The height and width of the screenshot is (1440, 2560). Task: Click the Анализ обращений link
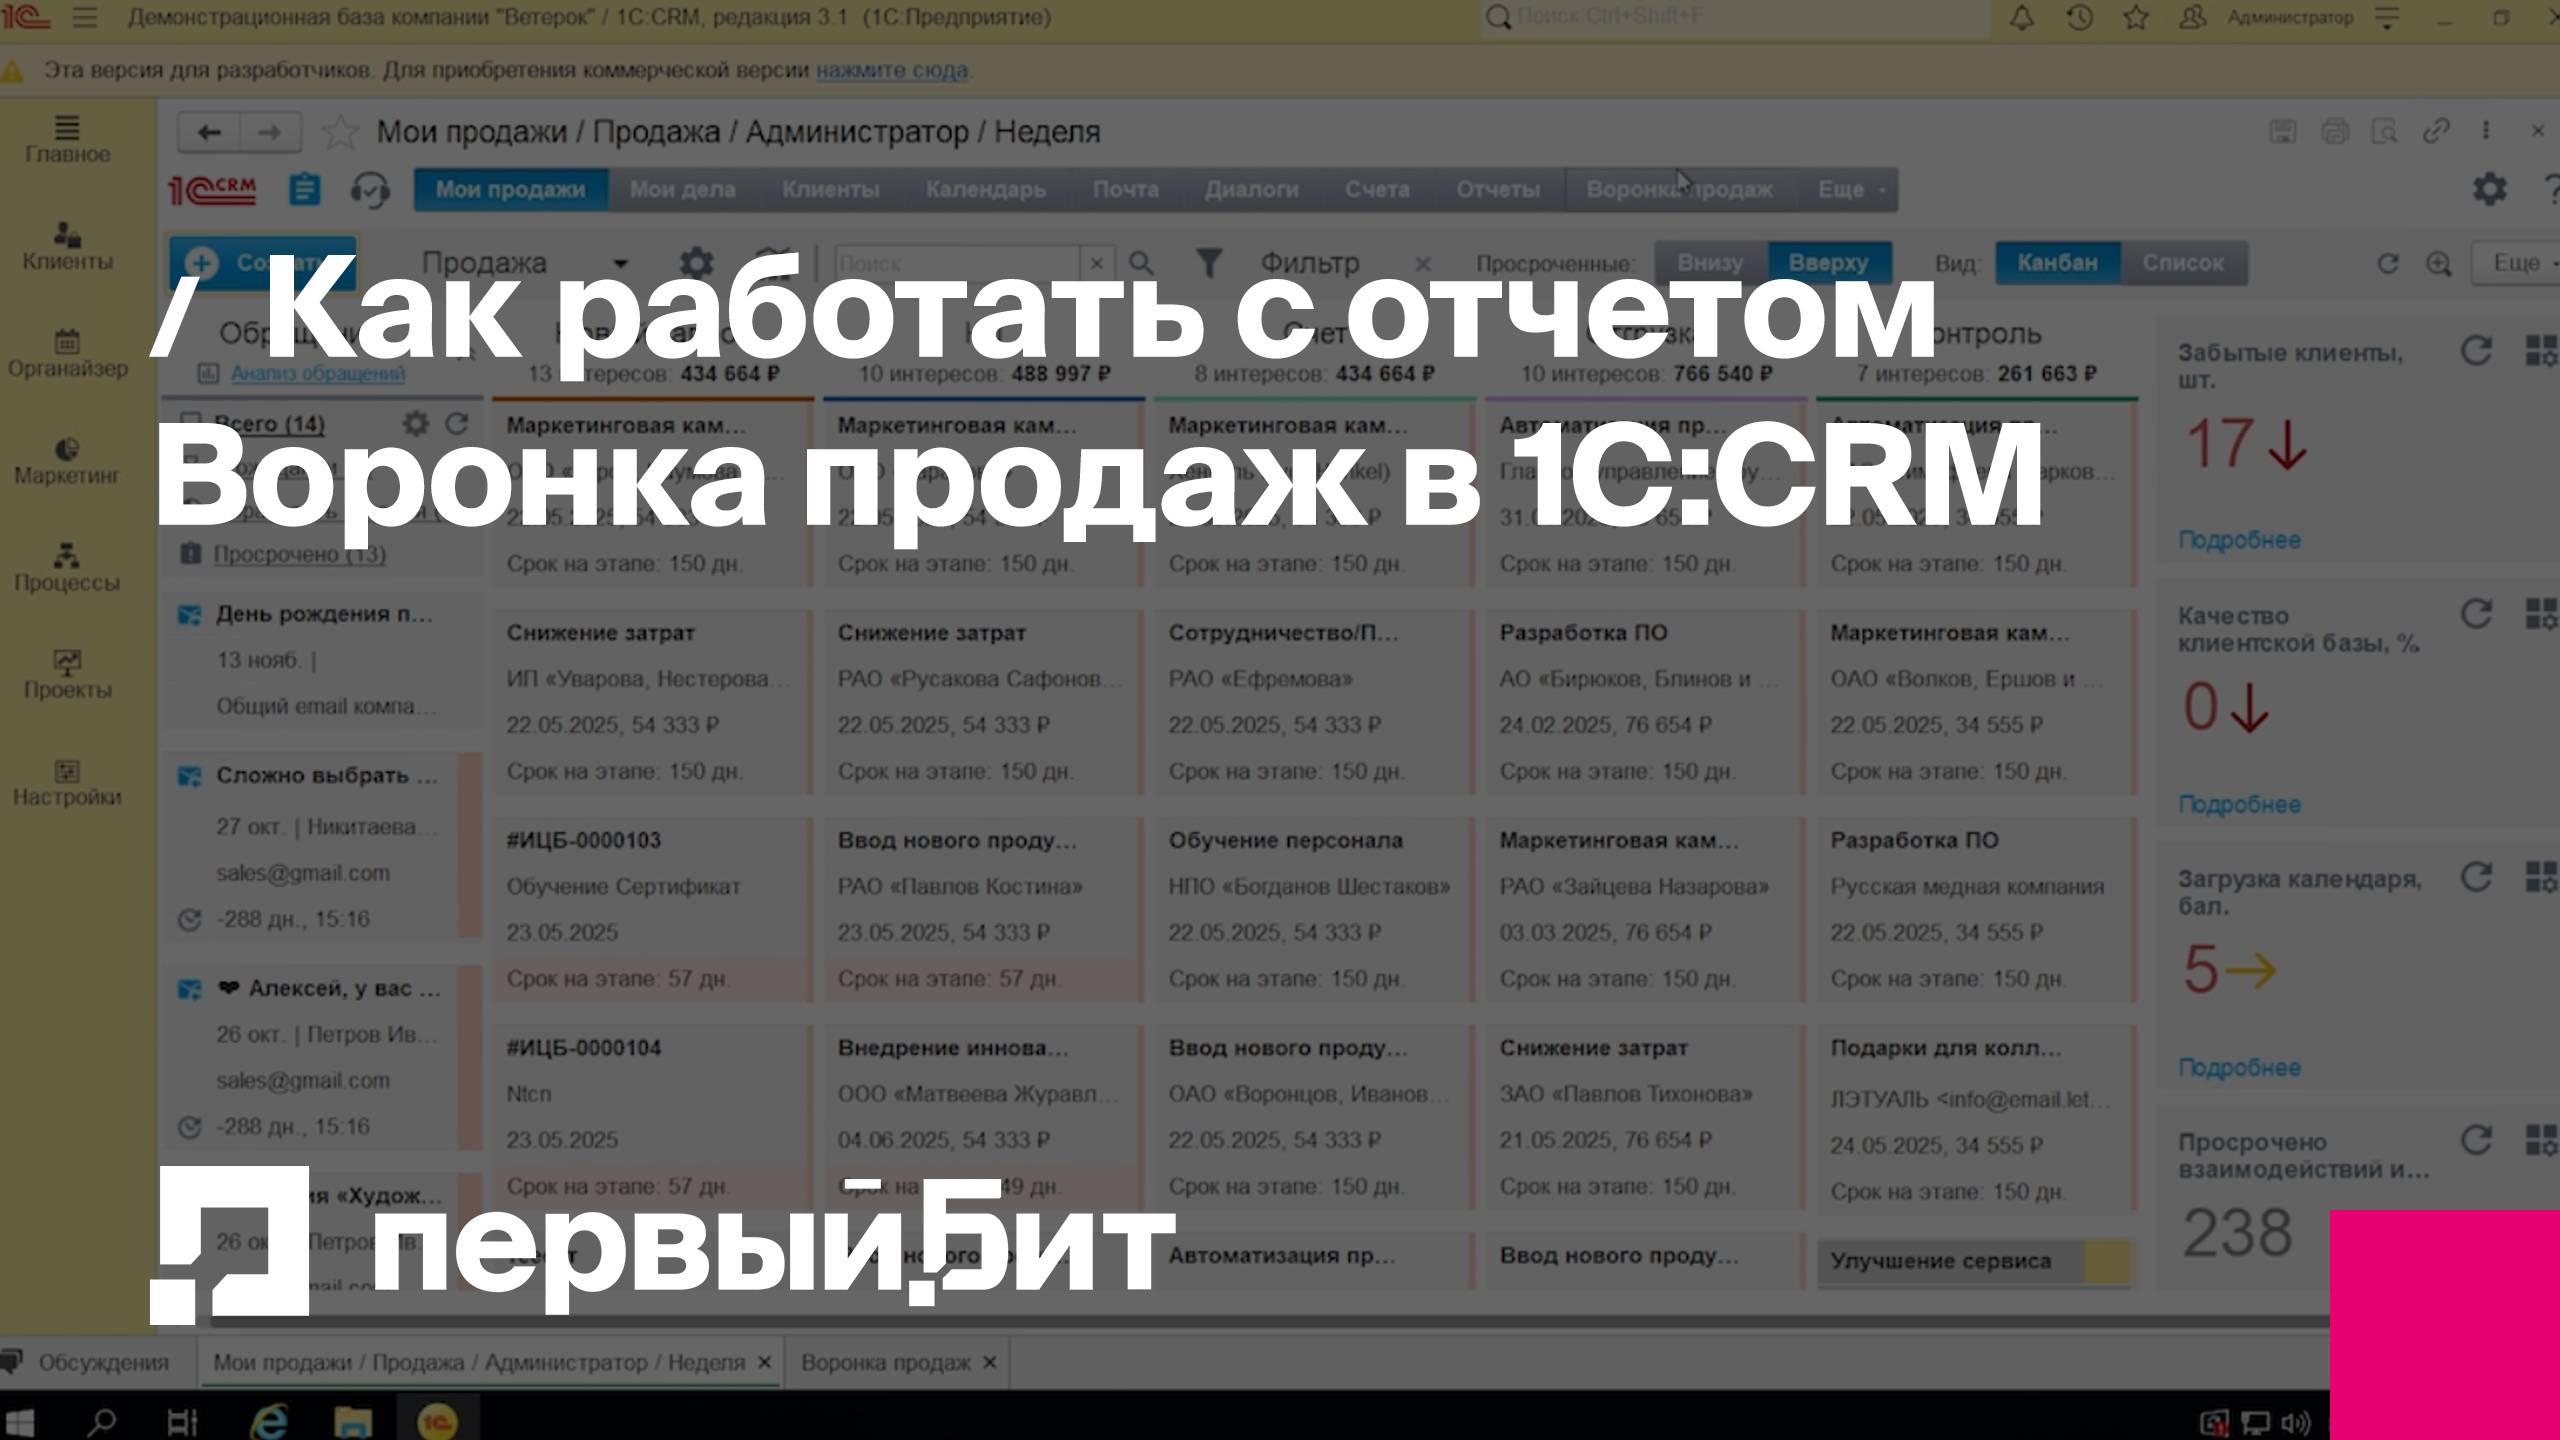[x=318, y=374]
